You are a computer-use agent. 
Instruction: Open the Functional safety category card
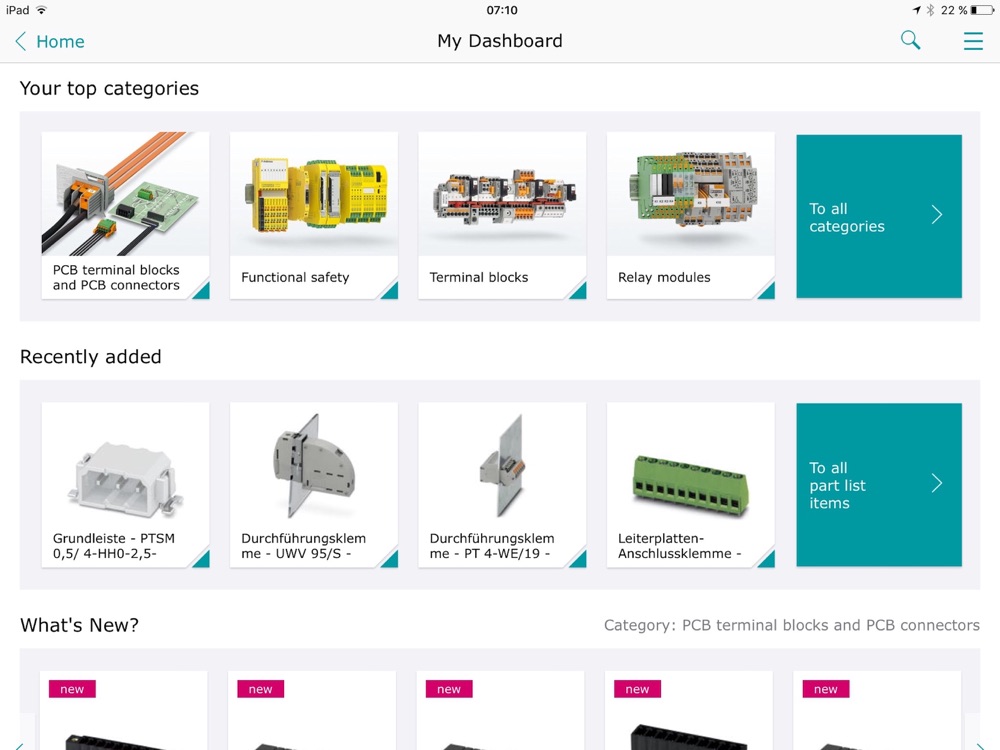[314, 215]
